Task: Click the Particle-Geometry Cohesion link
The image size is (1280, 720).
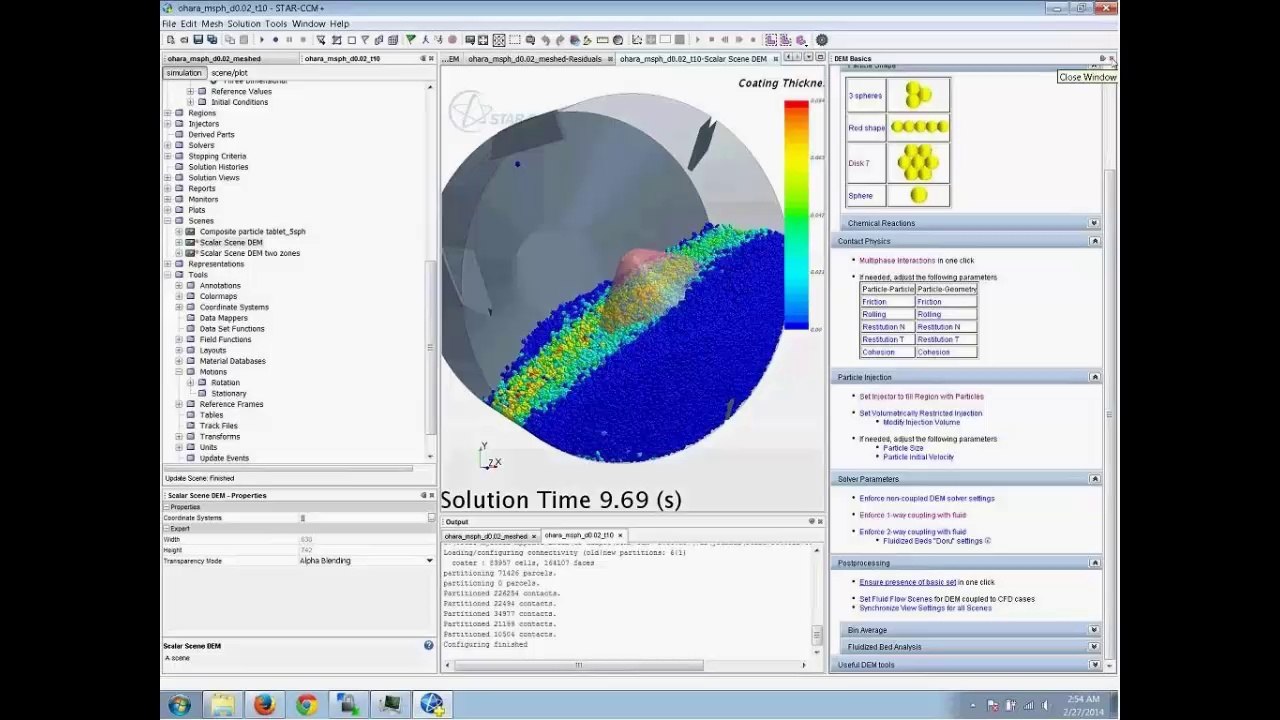Action: click(933, 352)
